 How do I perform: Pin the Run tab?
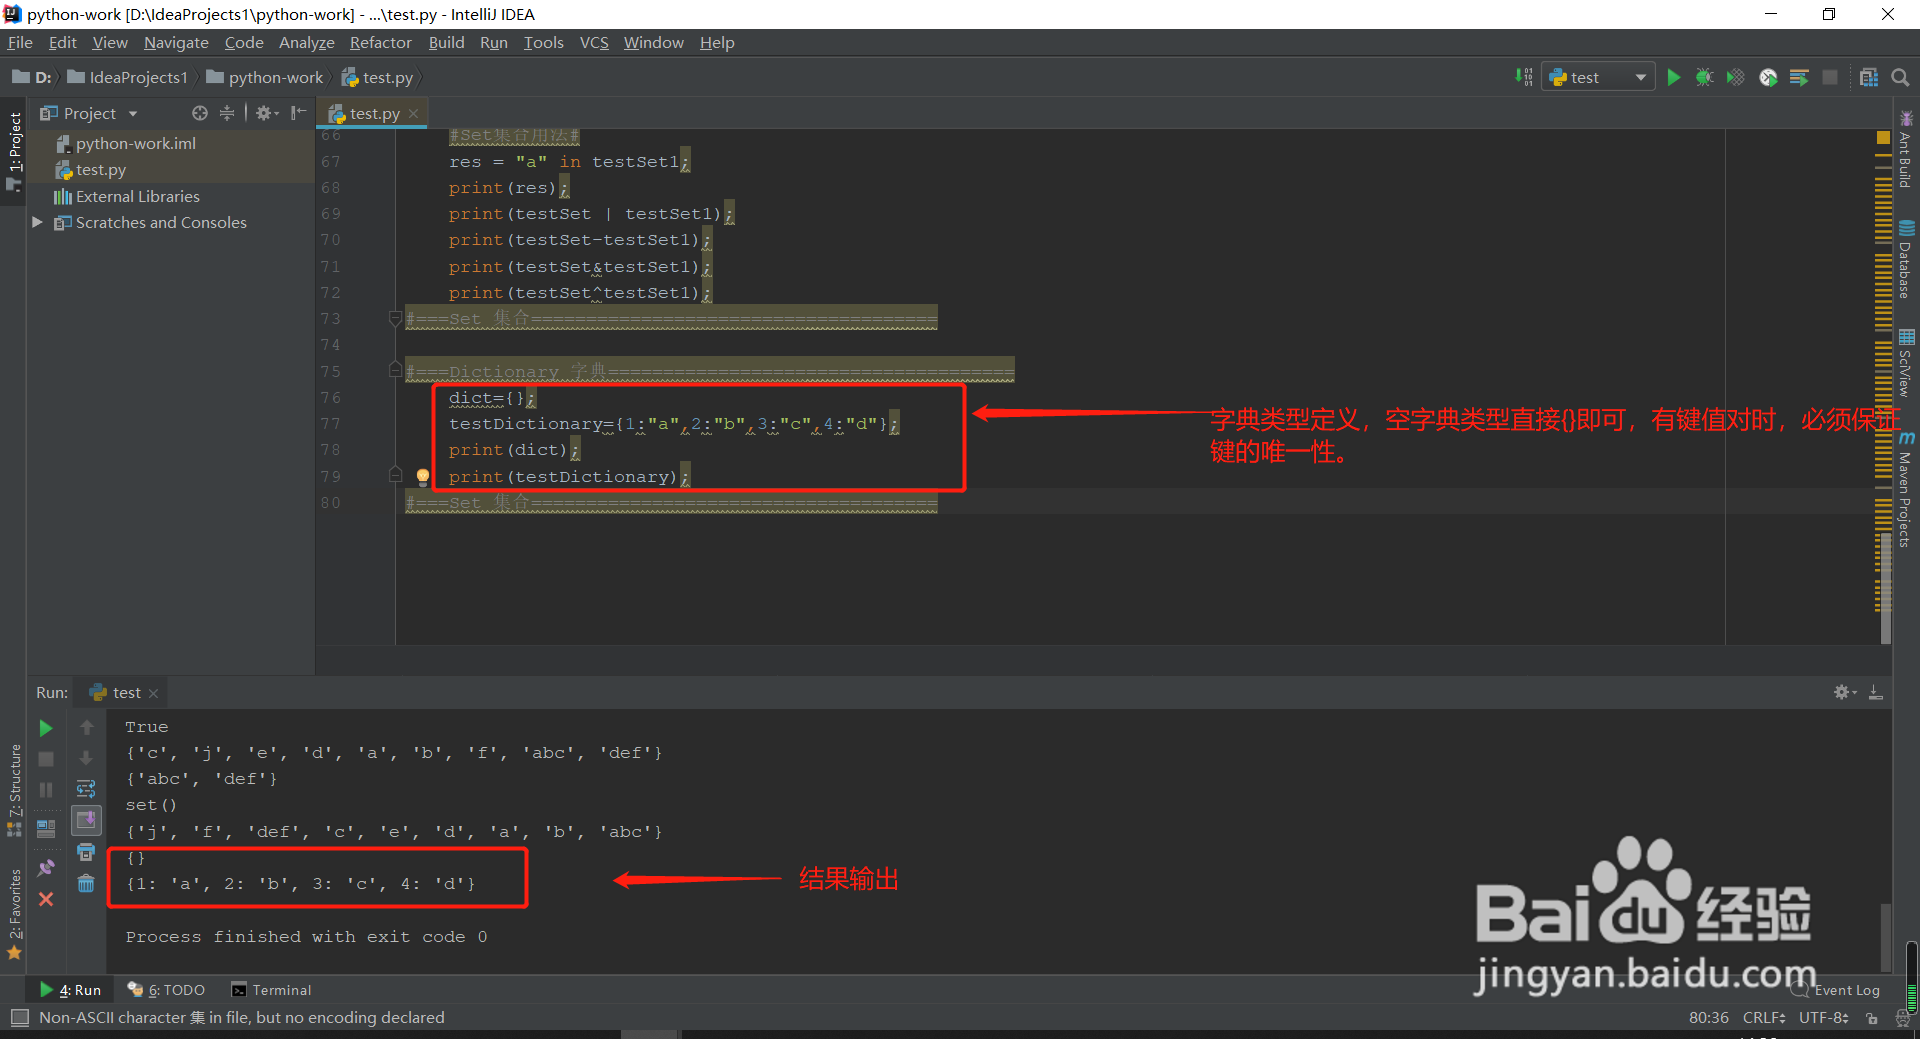(46, 867)
